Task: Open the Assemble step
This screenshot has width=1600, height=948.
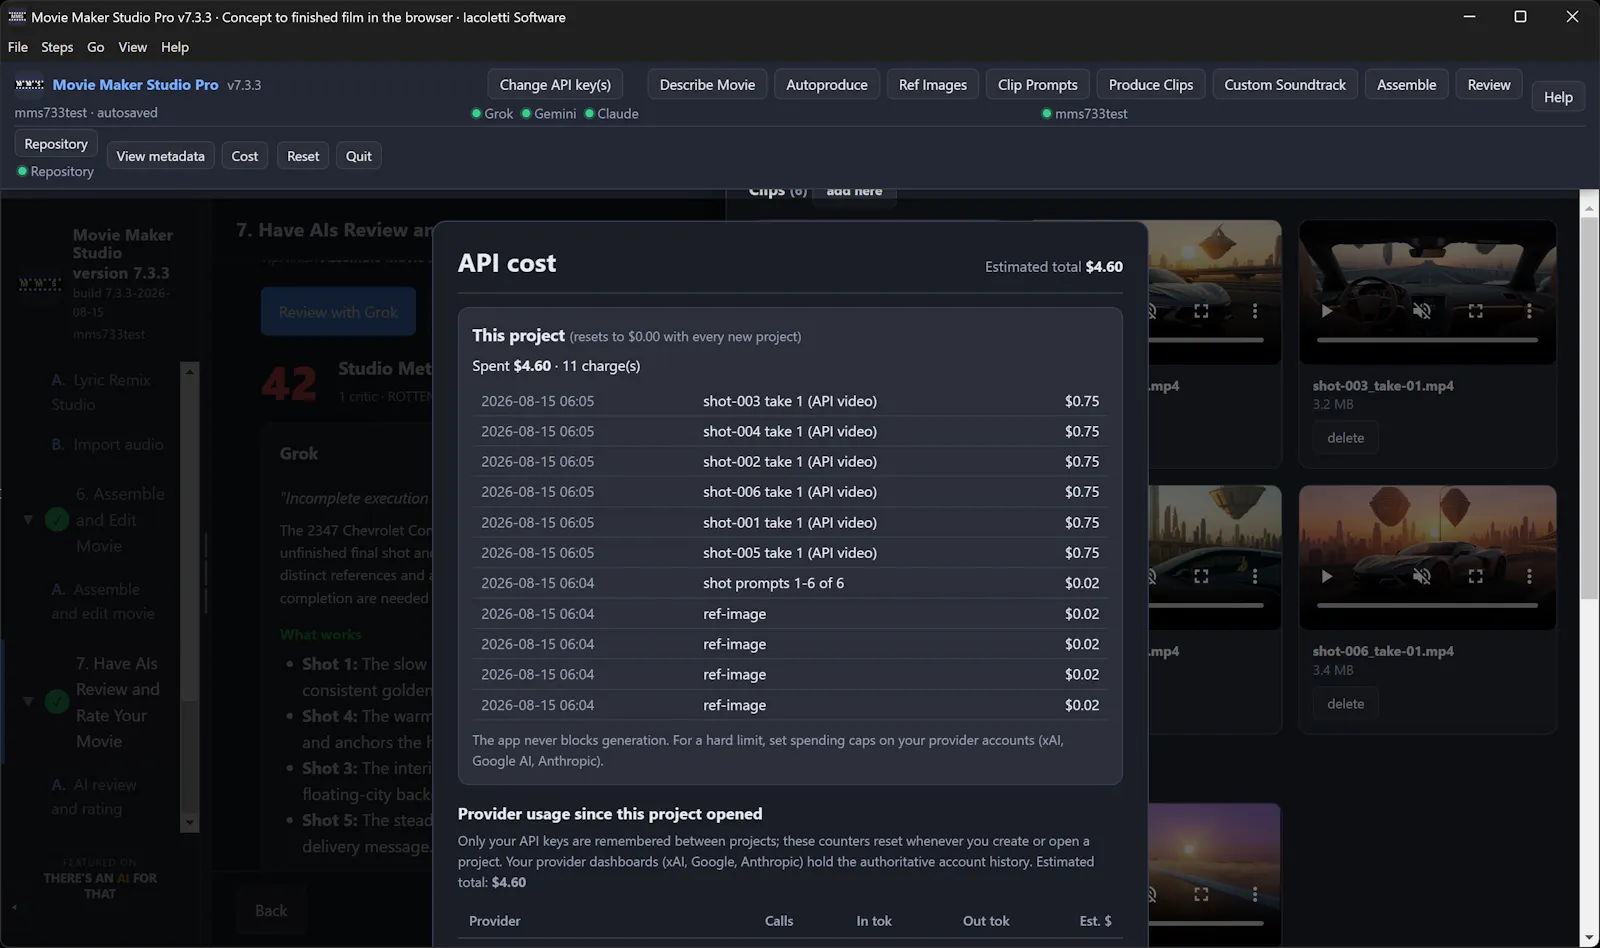Action: coord(1406,85)
